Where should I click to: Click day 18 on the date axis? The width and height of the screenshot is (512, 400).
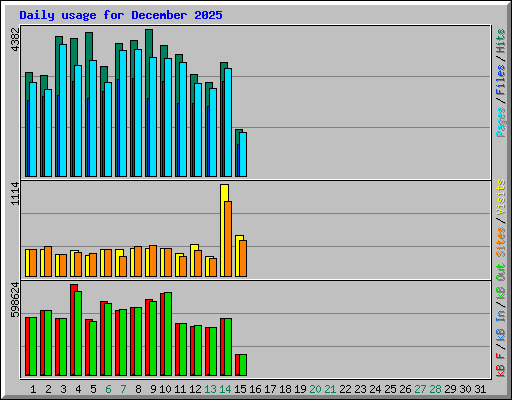(285, 389)
